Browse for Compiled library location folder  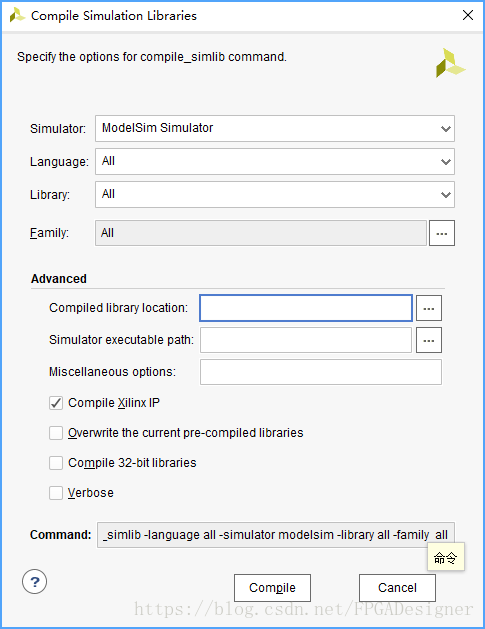pos(429,308)
